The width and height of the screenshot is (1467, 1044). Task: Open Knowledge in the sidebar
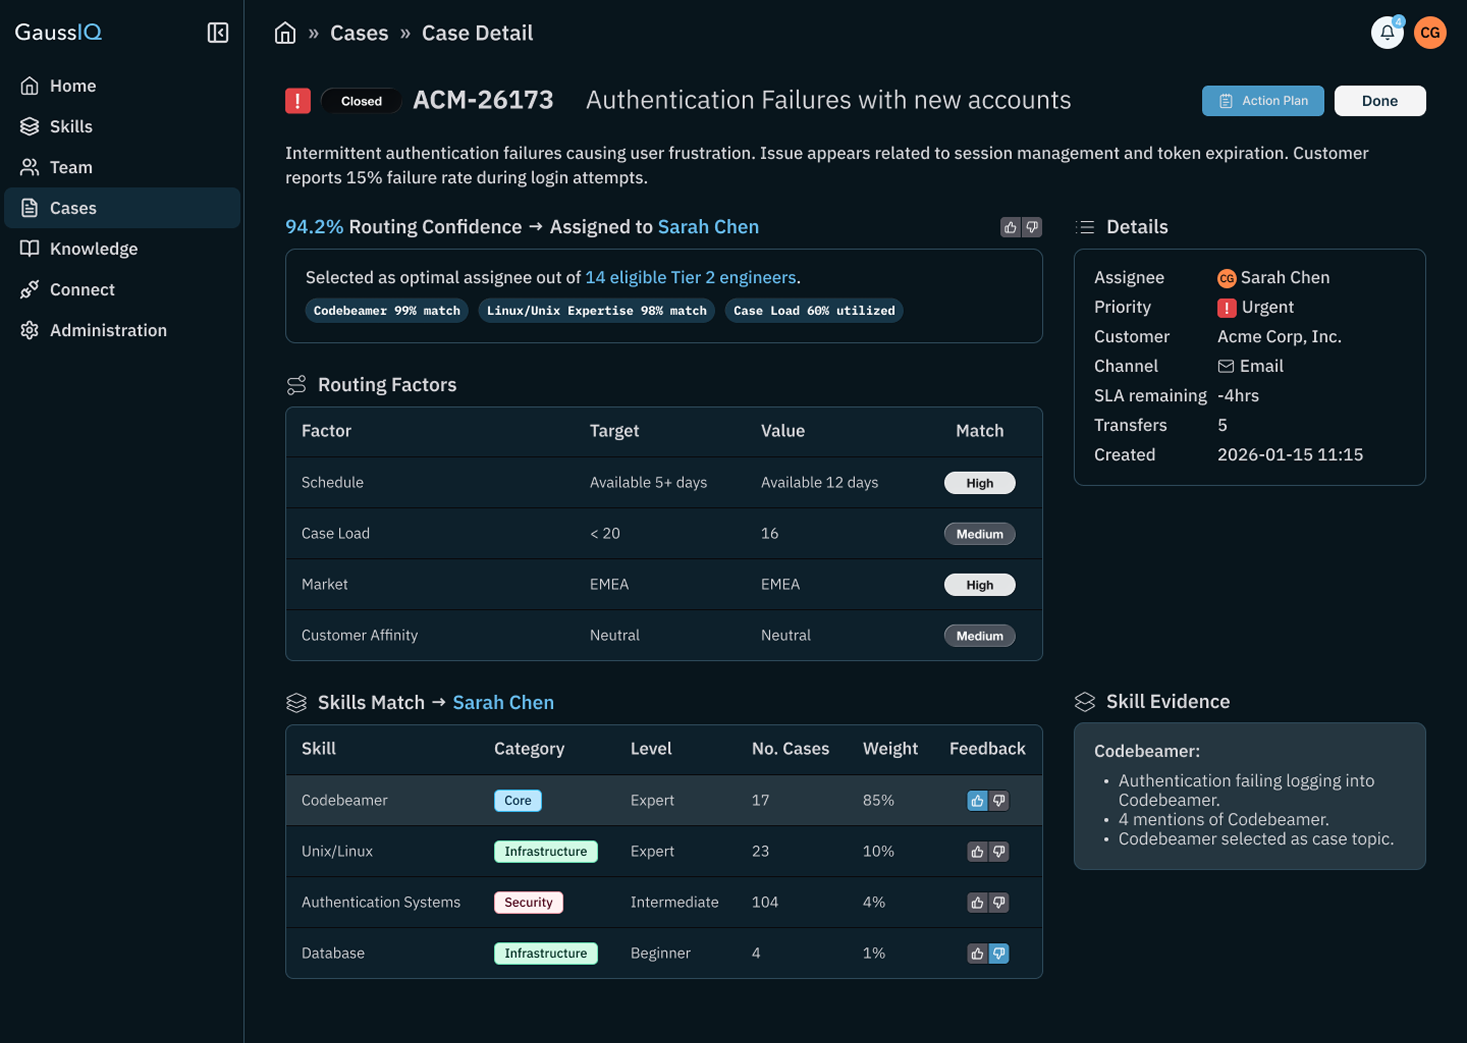pyautogui.click(x=122, y=249)
